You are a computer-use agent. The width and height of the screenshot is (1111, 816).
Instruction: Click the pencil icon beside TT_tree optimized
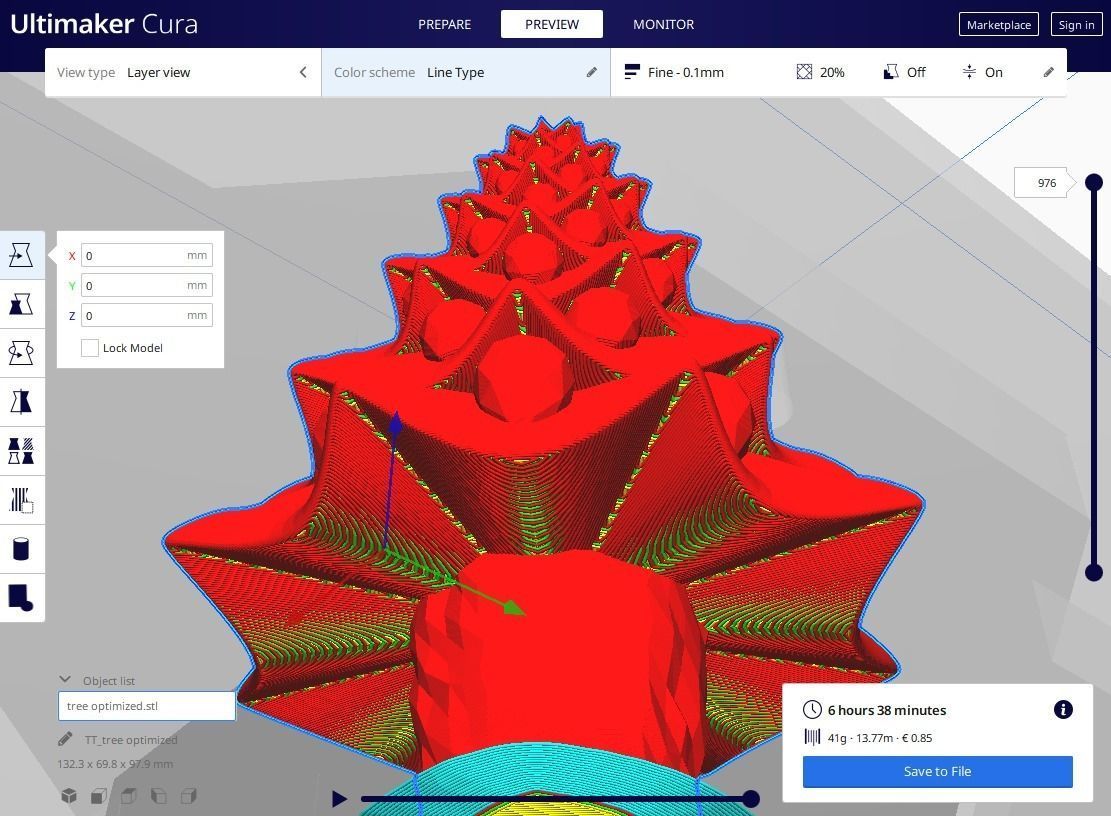[65, 740]
